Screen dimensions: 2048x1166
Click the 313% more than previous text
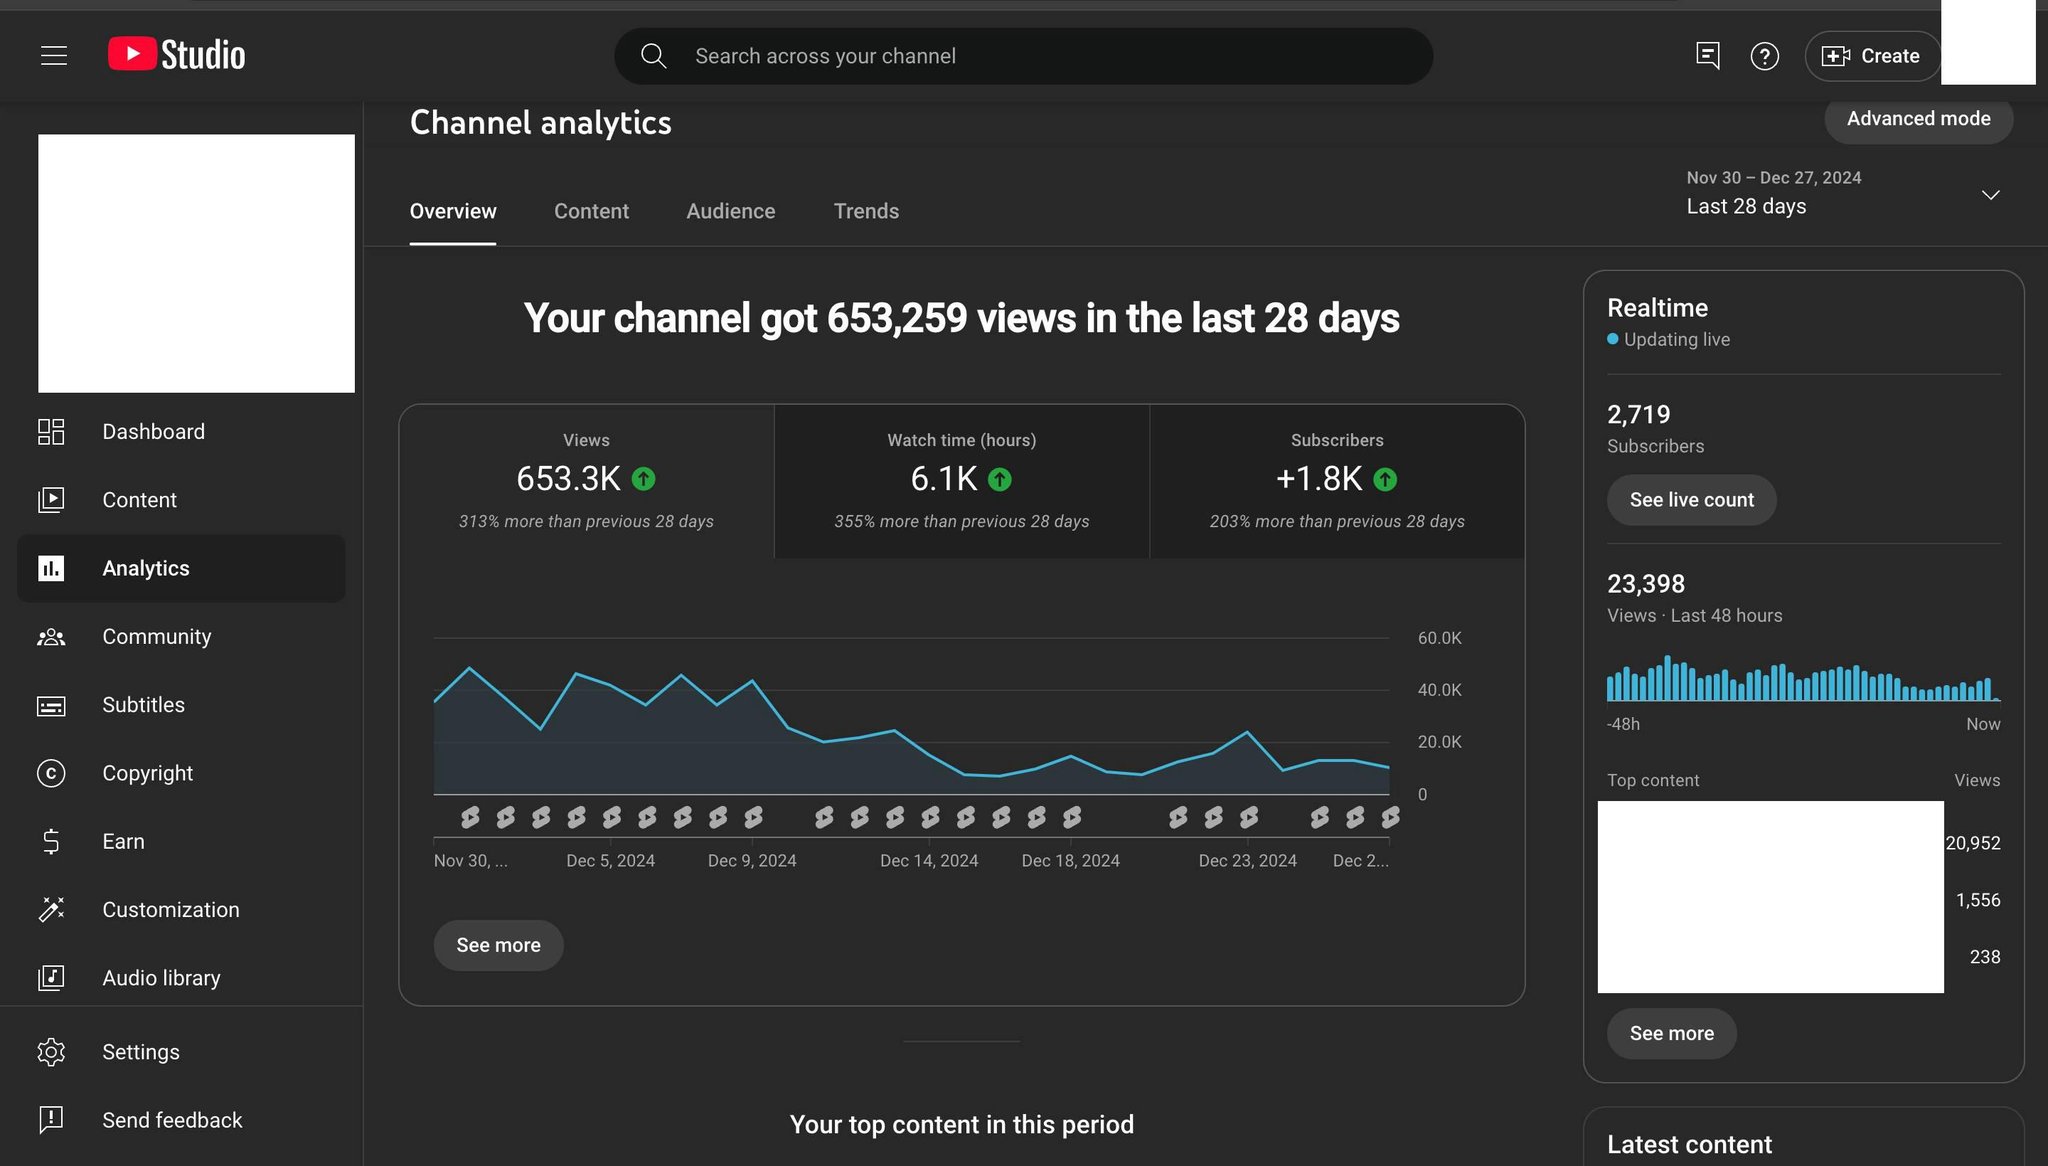(586, 522)
